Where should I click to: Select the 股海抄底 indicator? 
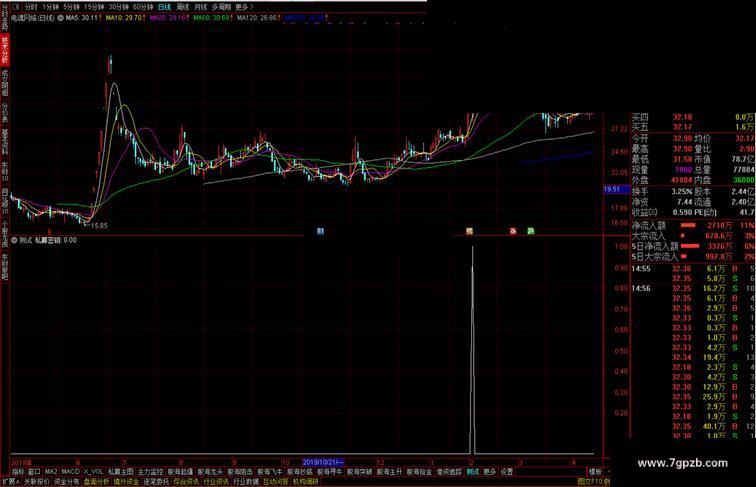click(300, 472)
